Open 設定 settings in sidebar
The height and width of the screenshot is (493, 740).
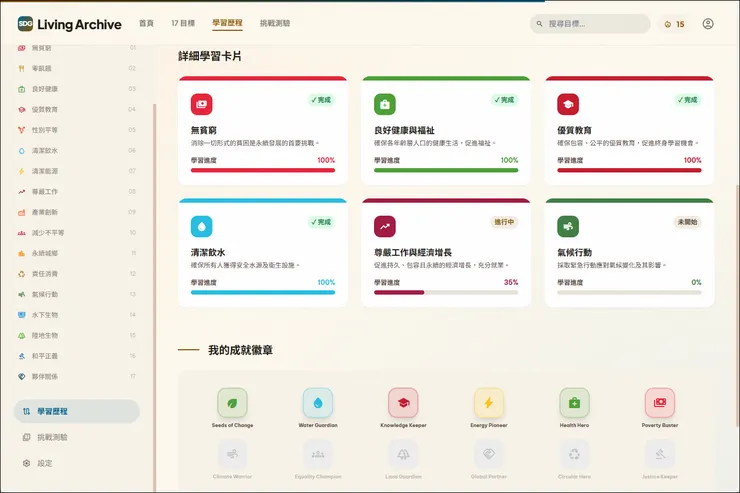[76, 463]
